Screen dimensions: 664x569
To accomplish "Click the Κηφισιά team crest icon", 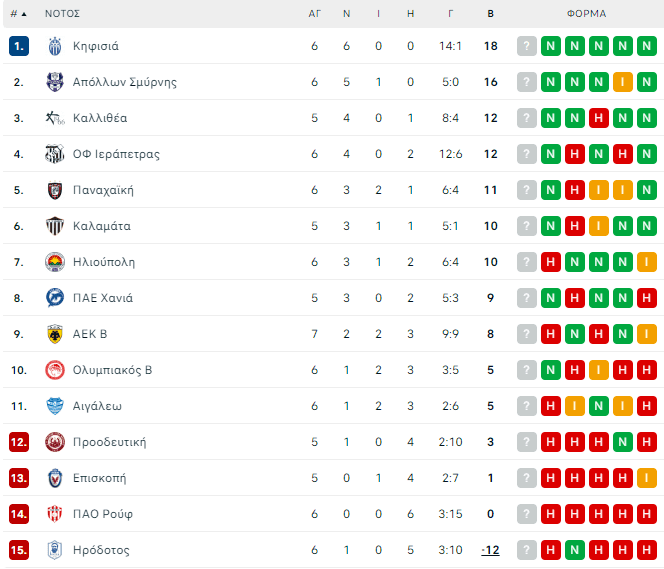I will tap(55, 46).
